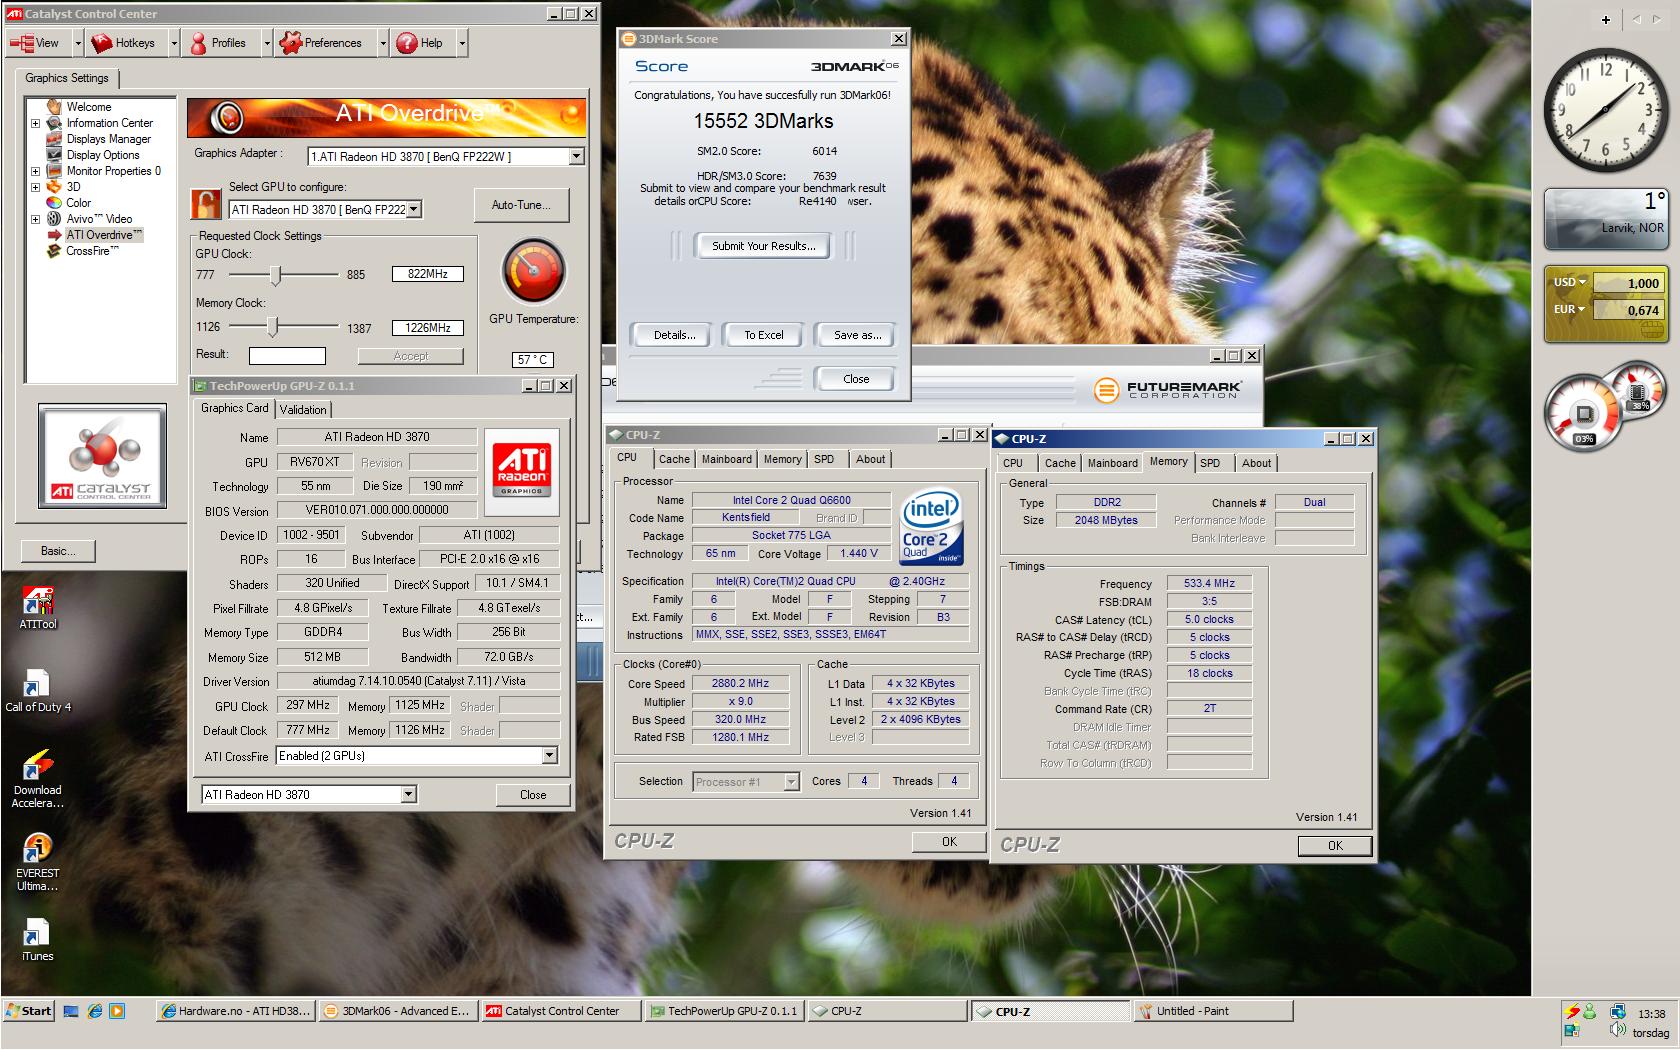Open the Preferences toolbar button
Viewport: 1680px width, 1050px height.
(x=323, y=43)
